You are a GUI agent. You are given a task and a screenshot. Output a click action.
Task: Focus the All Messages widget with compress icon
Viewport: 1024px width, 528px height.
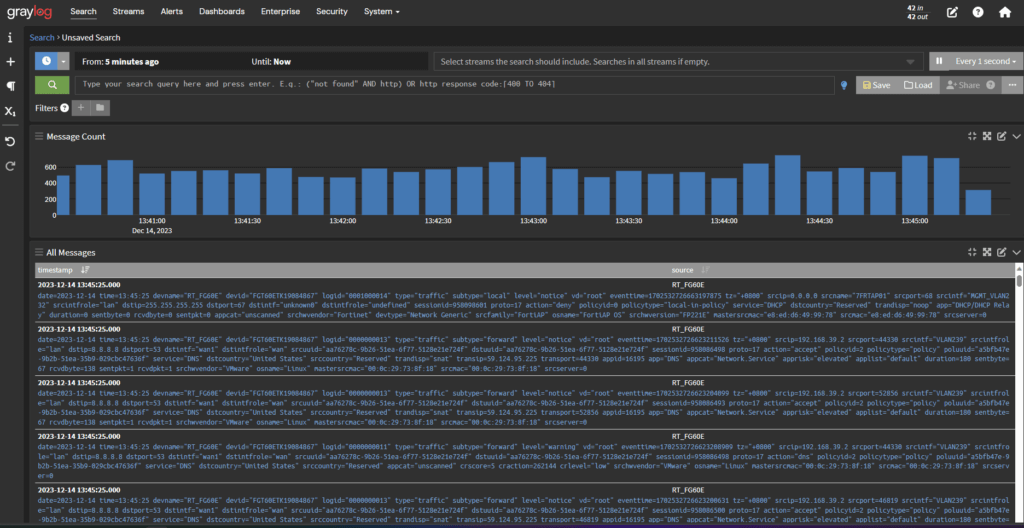coord(972,252)
